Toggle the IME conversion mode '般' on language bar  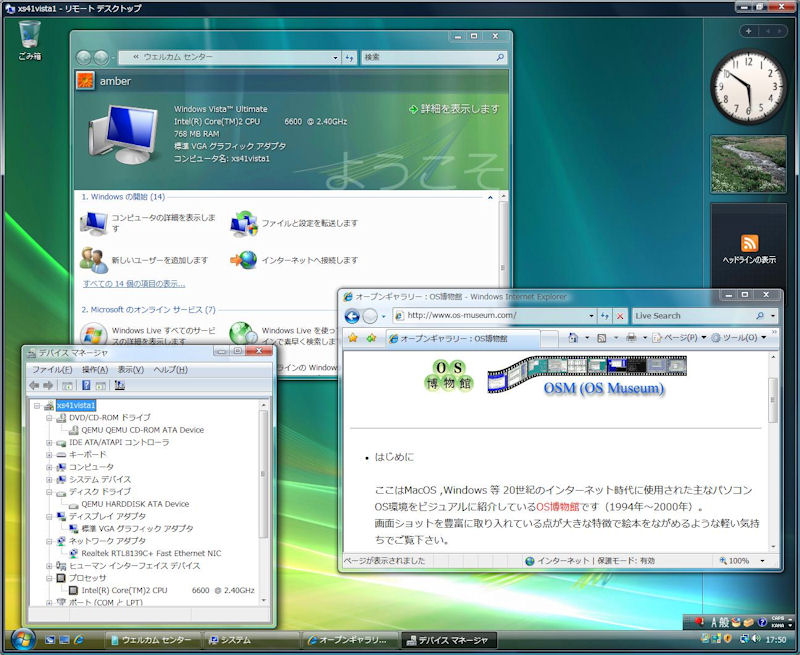724,622
